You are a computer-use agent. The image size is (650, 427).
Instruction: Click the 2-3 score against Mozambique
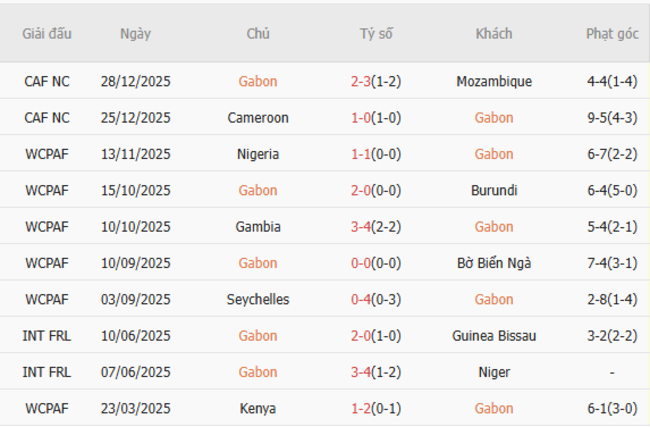click(361, 81)
